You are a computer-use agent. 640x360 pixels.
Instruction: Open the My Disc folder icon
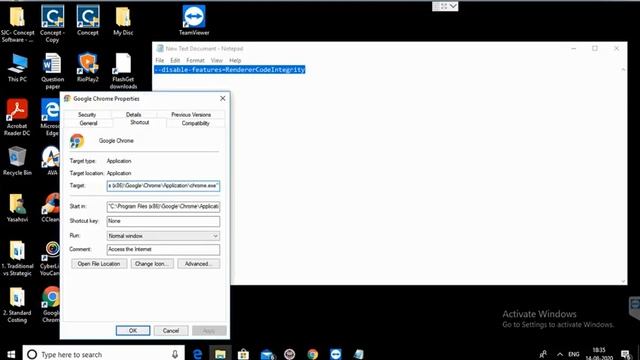(x=123, y=20)
